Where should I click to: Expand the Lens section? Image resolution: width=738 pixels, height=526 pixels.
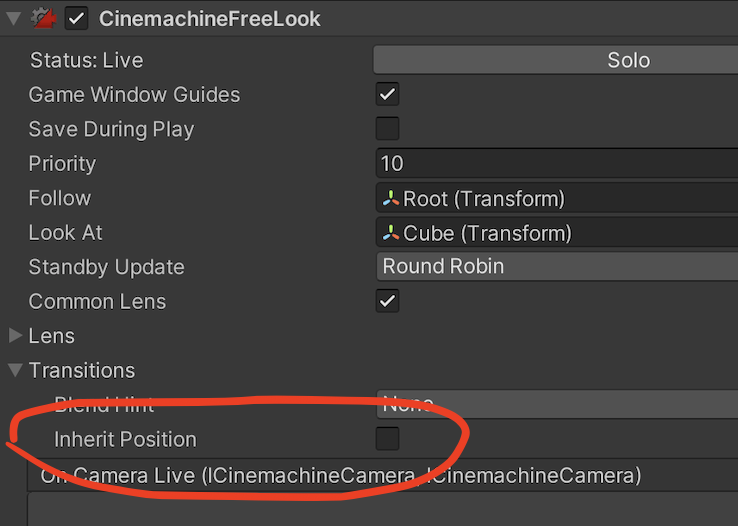pos(15,336)
